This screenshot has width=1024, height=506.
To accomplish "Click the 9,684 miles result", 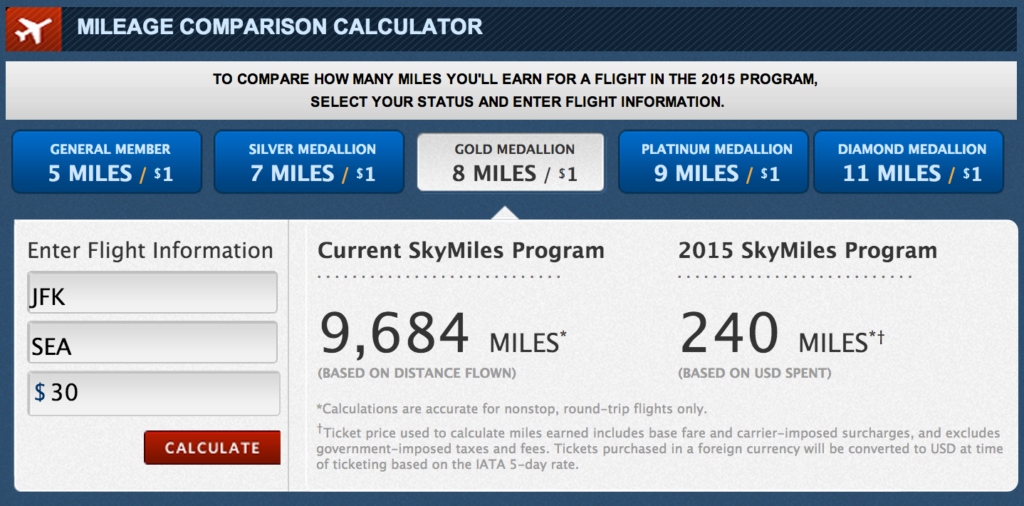I will coord(394,334).
